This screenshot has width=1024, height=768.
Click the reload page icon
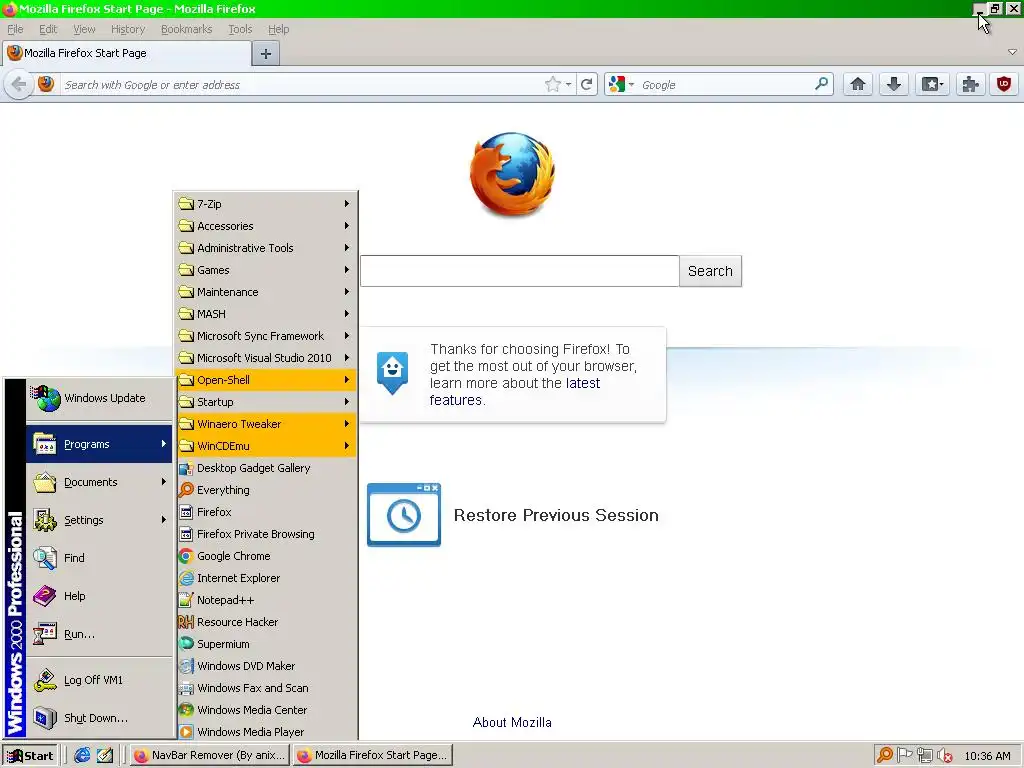(586, 84)
